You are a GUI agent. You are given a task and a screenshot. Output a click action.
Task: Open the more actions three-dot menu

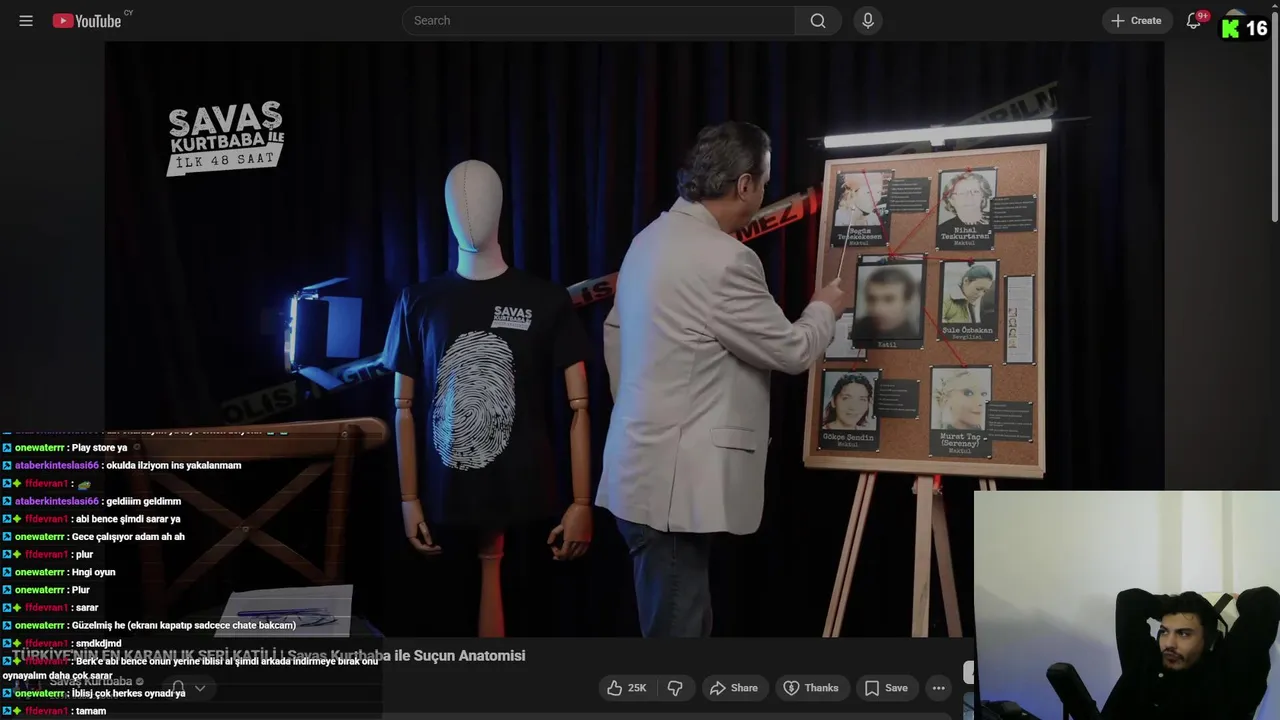(x=938, y=688)
